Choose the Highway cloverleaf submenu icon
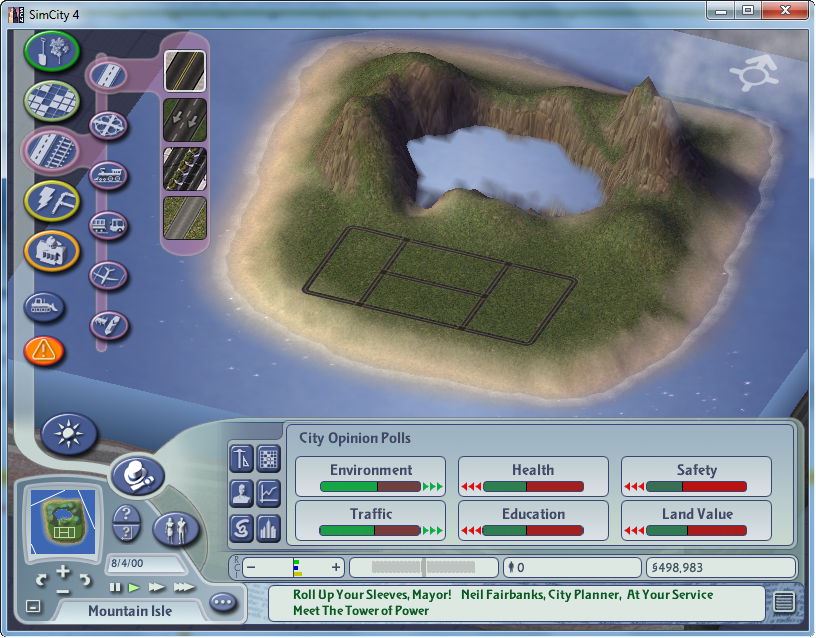The image size is (816, 638). (x=108, y=125)
